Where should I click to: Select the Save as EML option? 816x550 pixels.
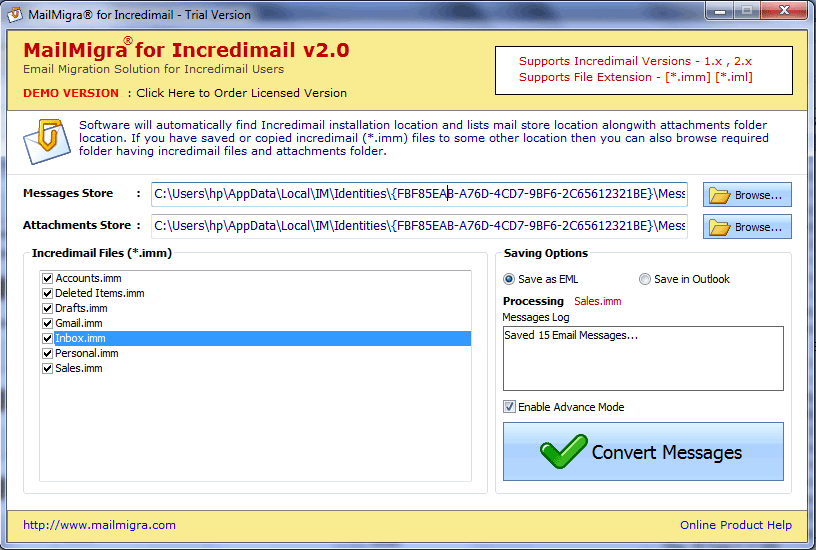tap(510, 279)
